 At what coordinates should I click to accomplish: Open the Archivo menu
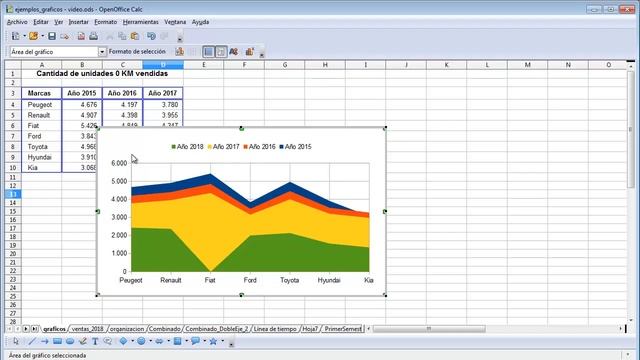coord(17,22)
